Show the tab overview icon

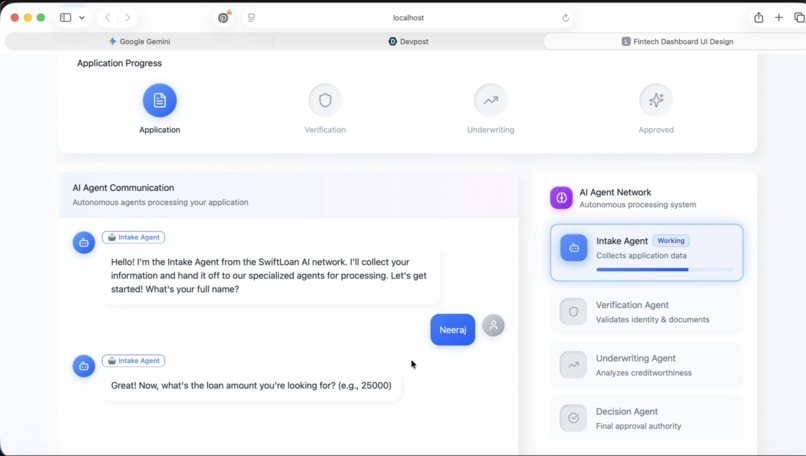(799, 17)
